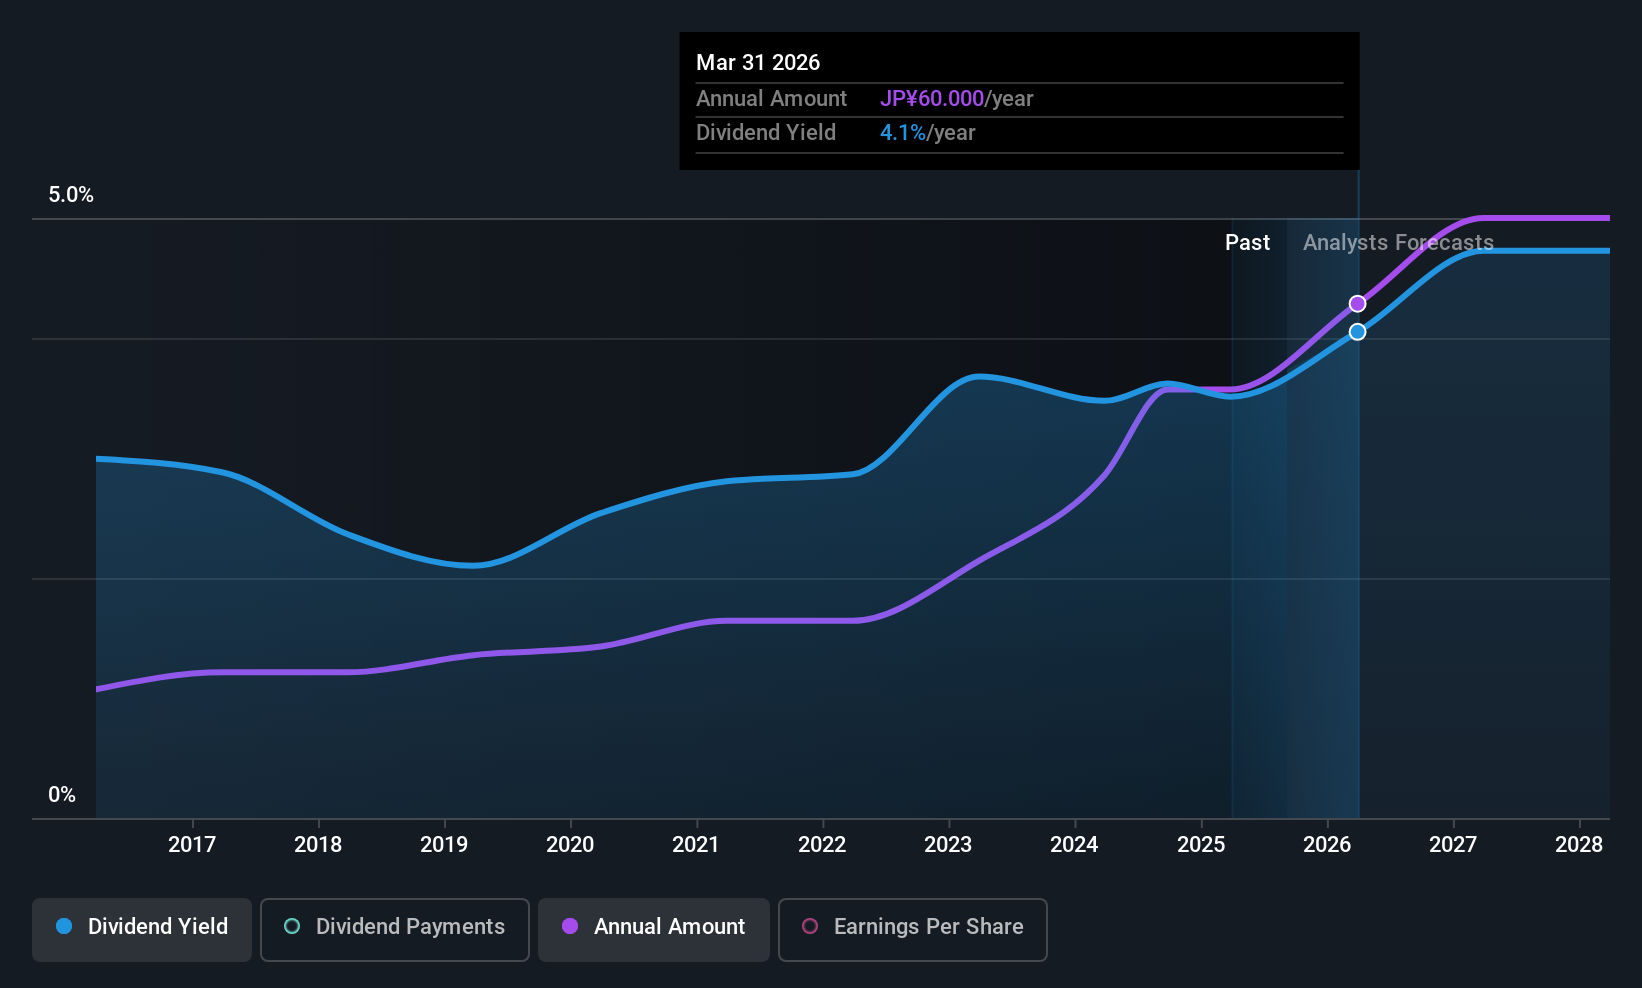
Task: Click the Mar 31 2026 tooltip date
Action: click(x=758, y=62)
